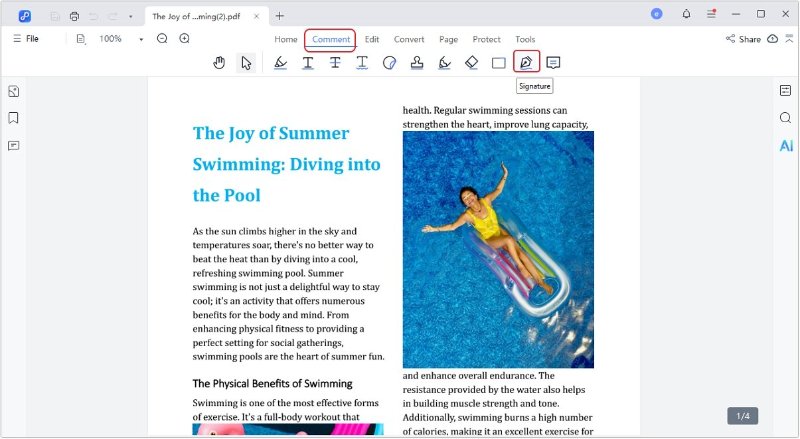Expand the zoom level dropdown

coord(141,39)
